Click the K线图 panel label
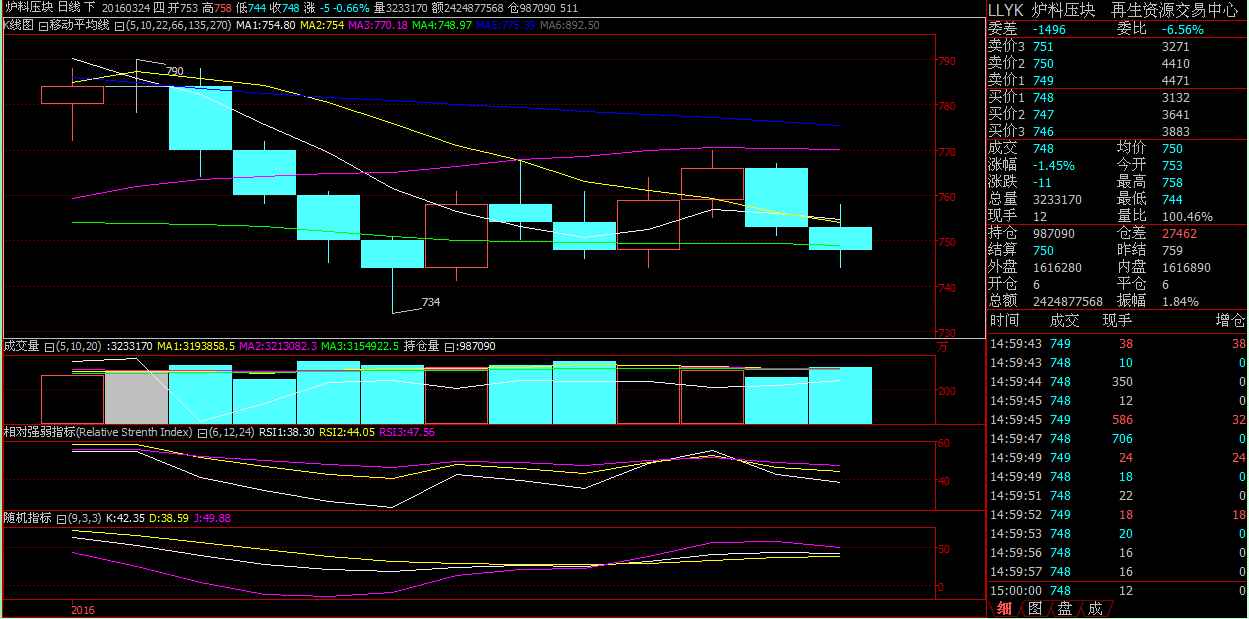 point(18,24)
